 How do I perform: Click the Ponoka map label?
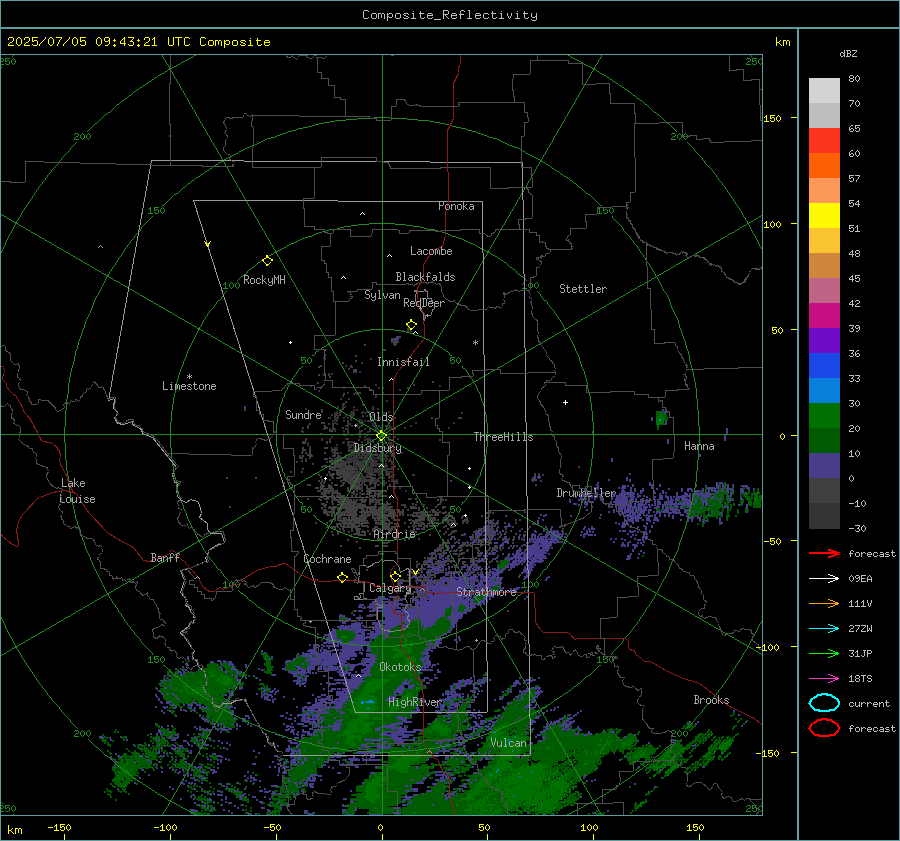pos(456,206)
